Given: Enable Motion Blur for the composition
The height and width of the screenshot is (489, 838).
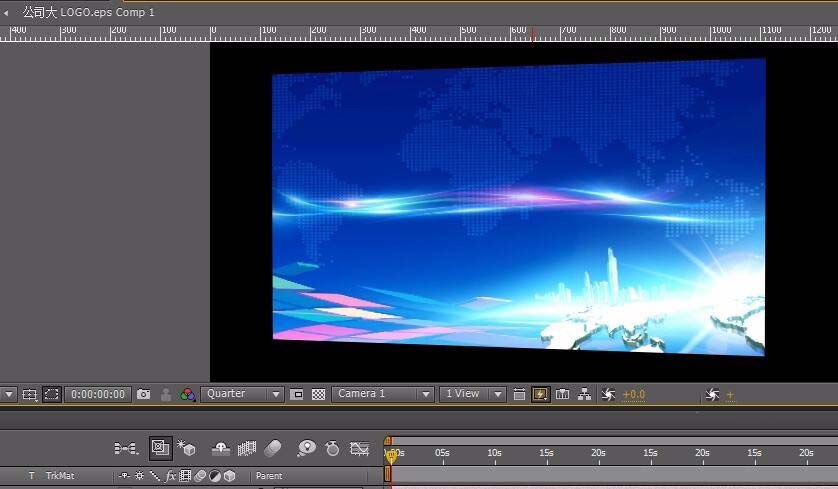Looking at the screenshot, I should coord(273,448).
